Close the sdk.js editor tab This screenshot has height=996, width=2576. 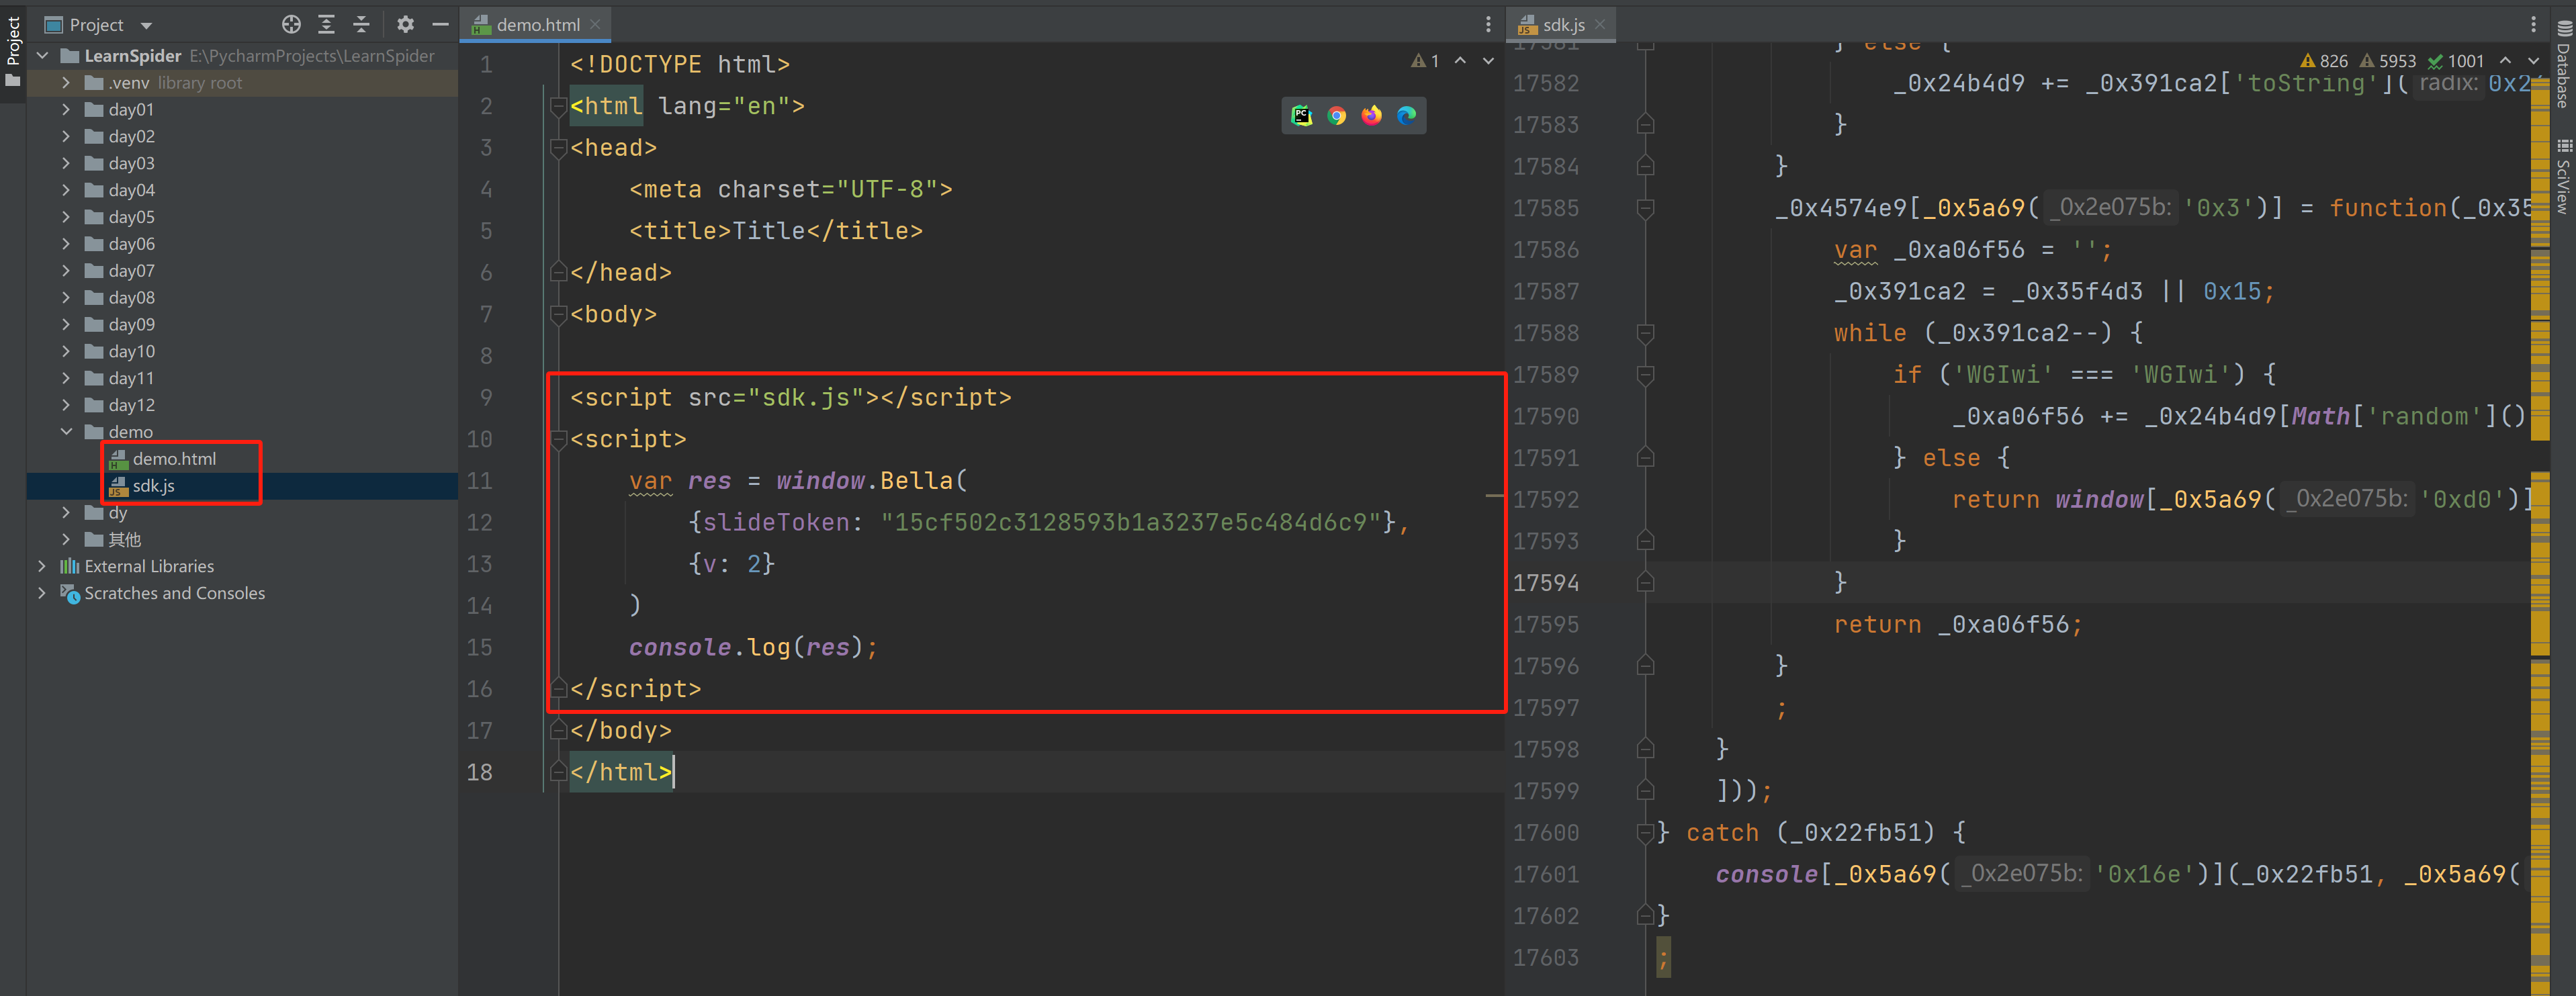(x=1600, y=24)
